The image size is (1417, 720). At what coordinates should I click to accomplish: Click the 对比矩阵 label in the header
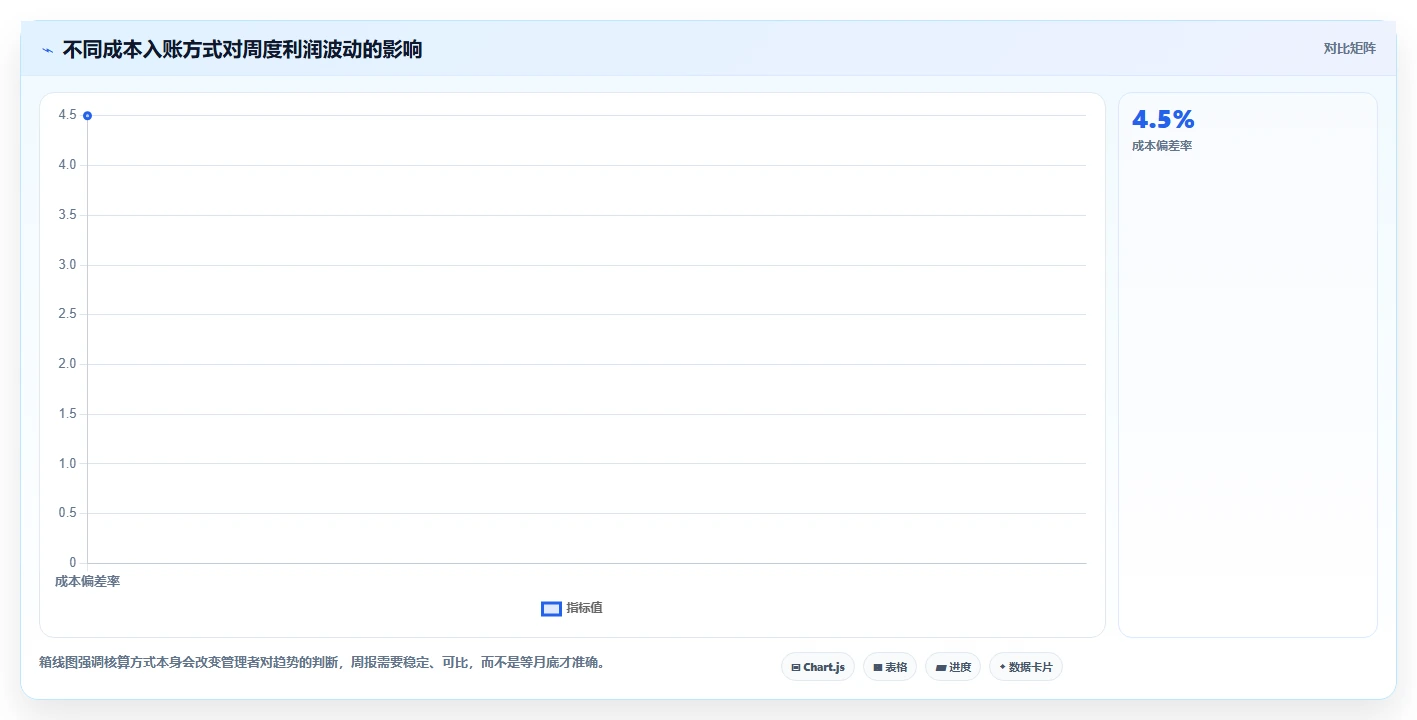1349,48
